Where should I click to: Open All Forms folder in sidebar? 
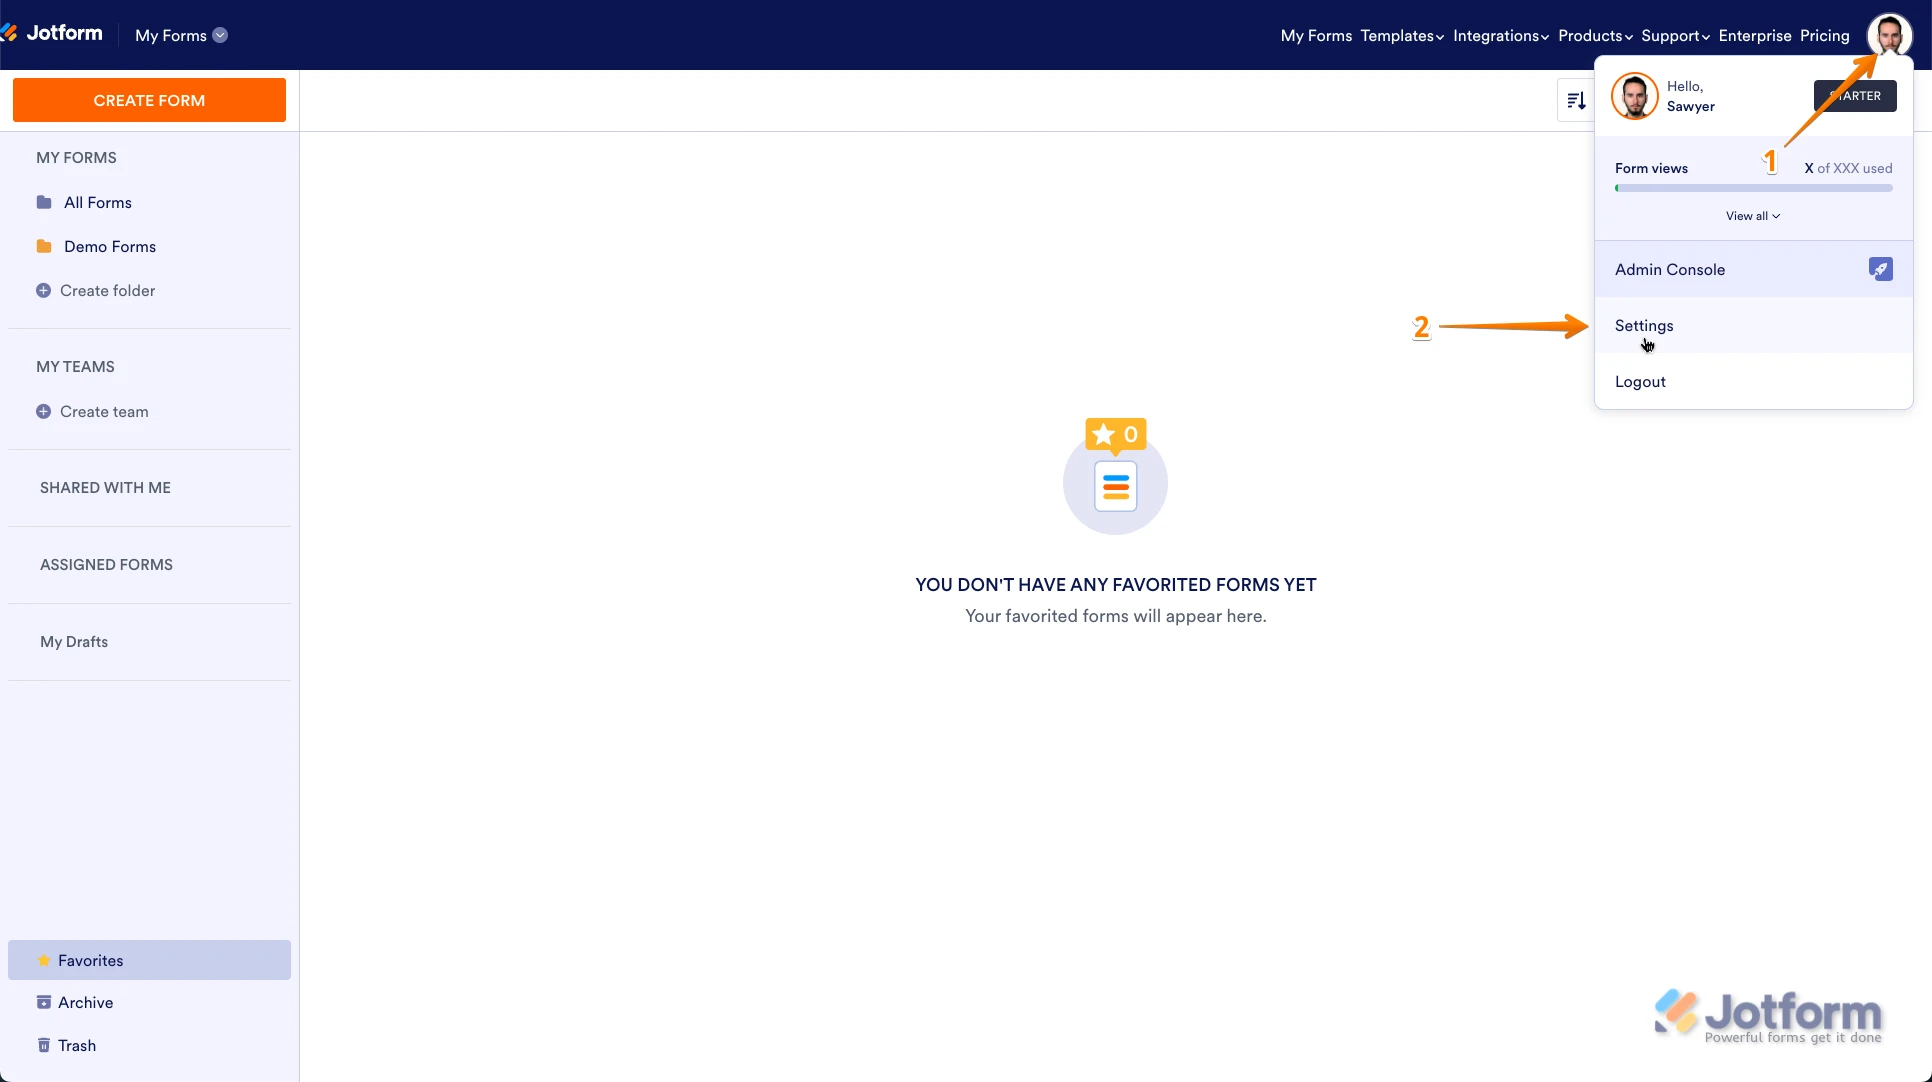[x=97, y=203]
